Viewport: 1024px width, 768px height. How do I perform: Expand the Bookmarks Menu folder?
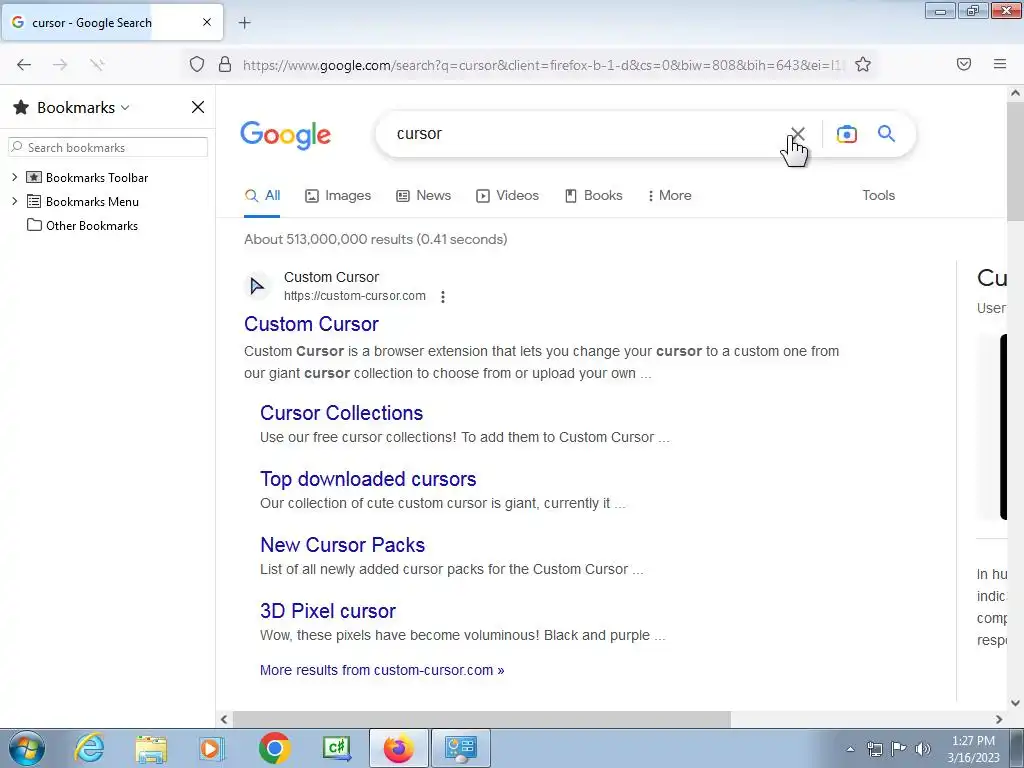(x=14, y=202)
